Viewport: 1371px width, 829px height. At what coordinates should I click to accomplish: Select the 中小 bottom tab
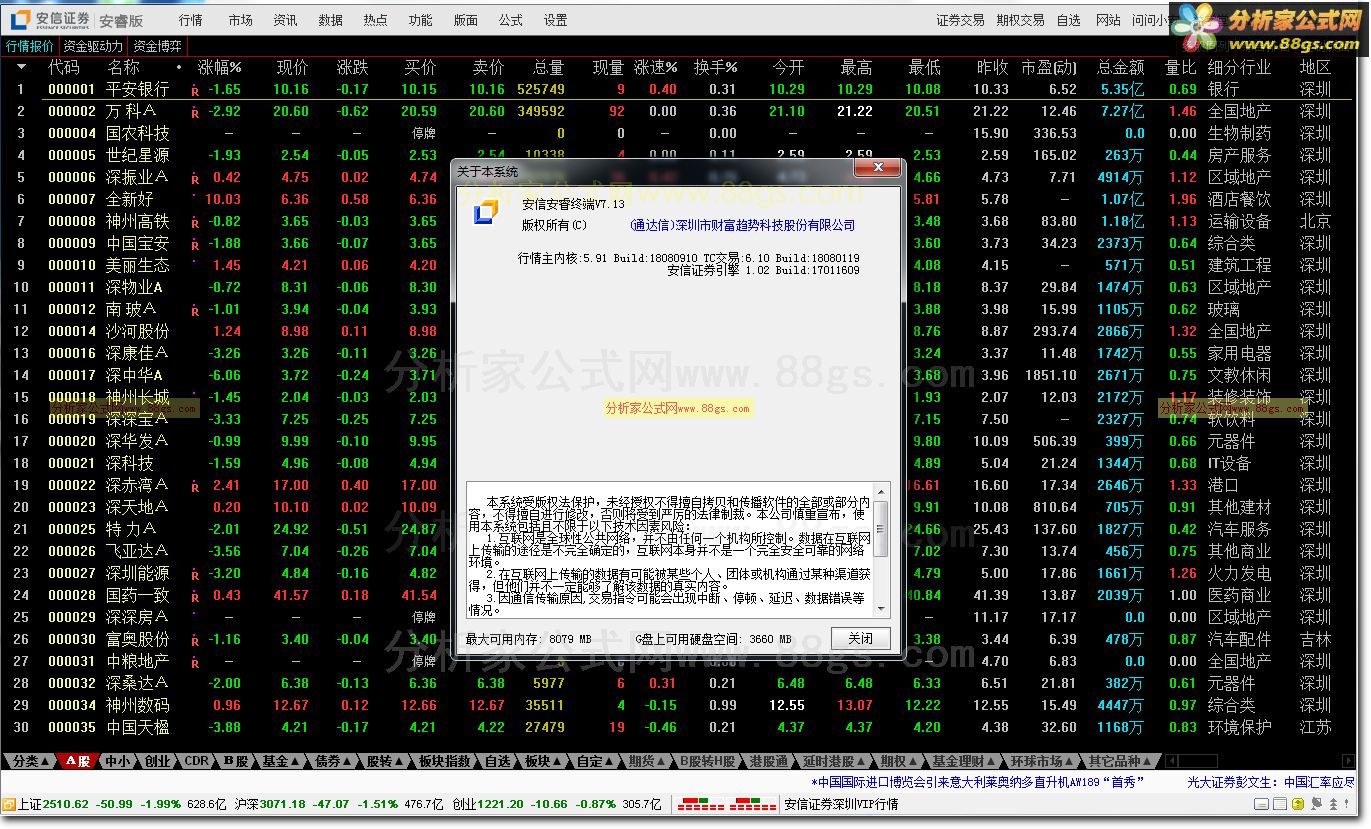(x=117, y=761)
